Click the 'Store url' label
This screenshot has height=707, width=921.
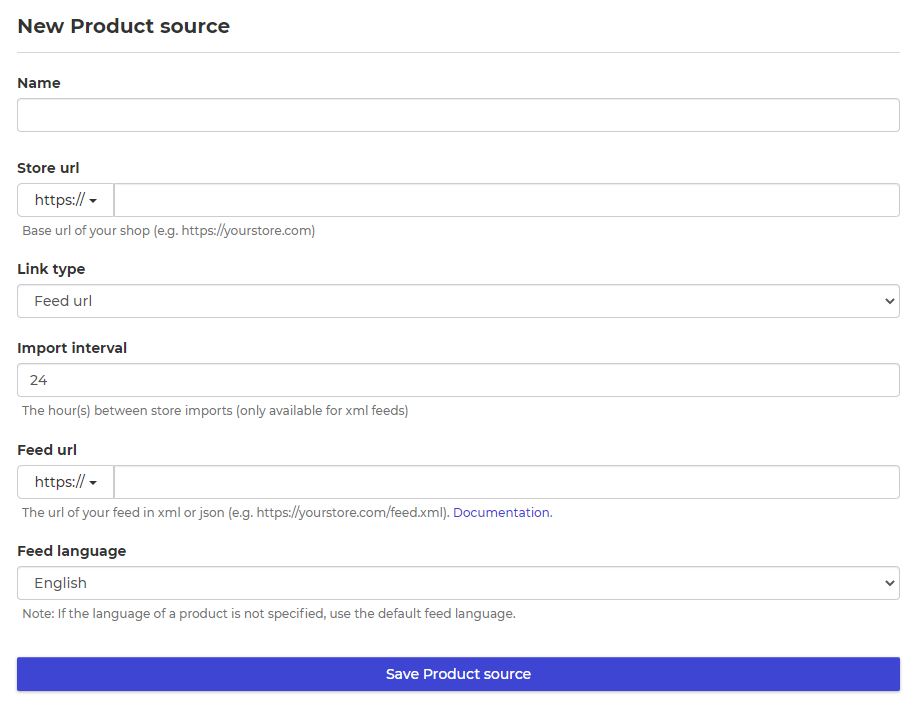pyautogui.click(x=48, y=168)
